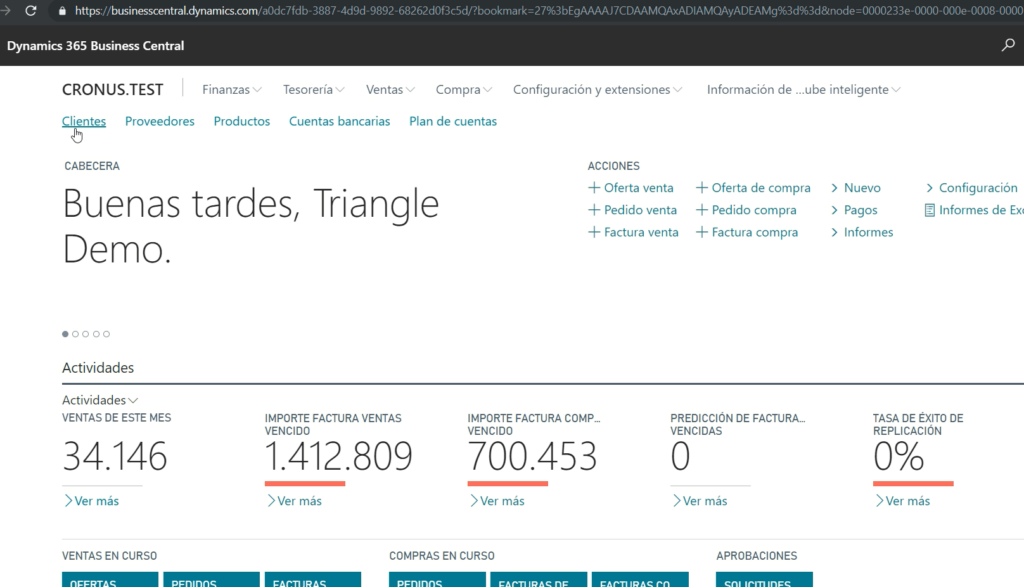
Task: Select the third carousel dot indicator
Action: tap(86, 334)
